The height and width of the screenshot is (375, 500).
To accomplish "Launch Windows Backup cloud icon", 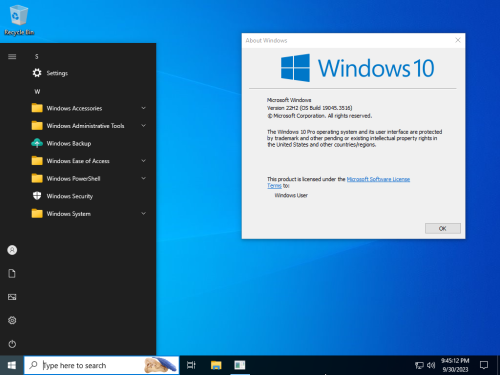I will (x=37, y=143).
